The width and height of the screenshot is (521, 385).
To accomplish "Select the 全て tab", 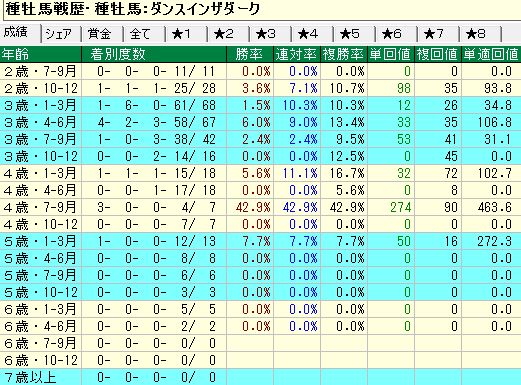I will [x=145, y=34].
